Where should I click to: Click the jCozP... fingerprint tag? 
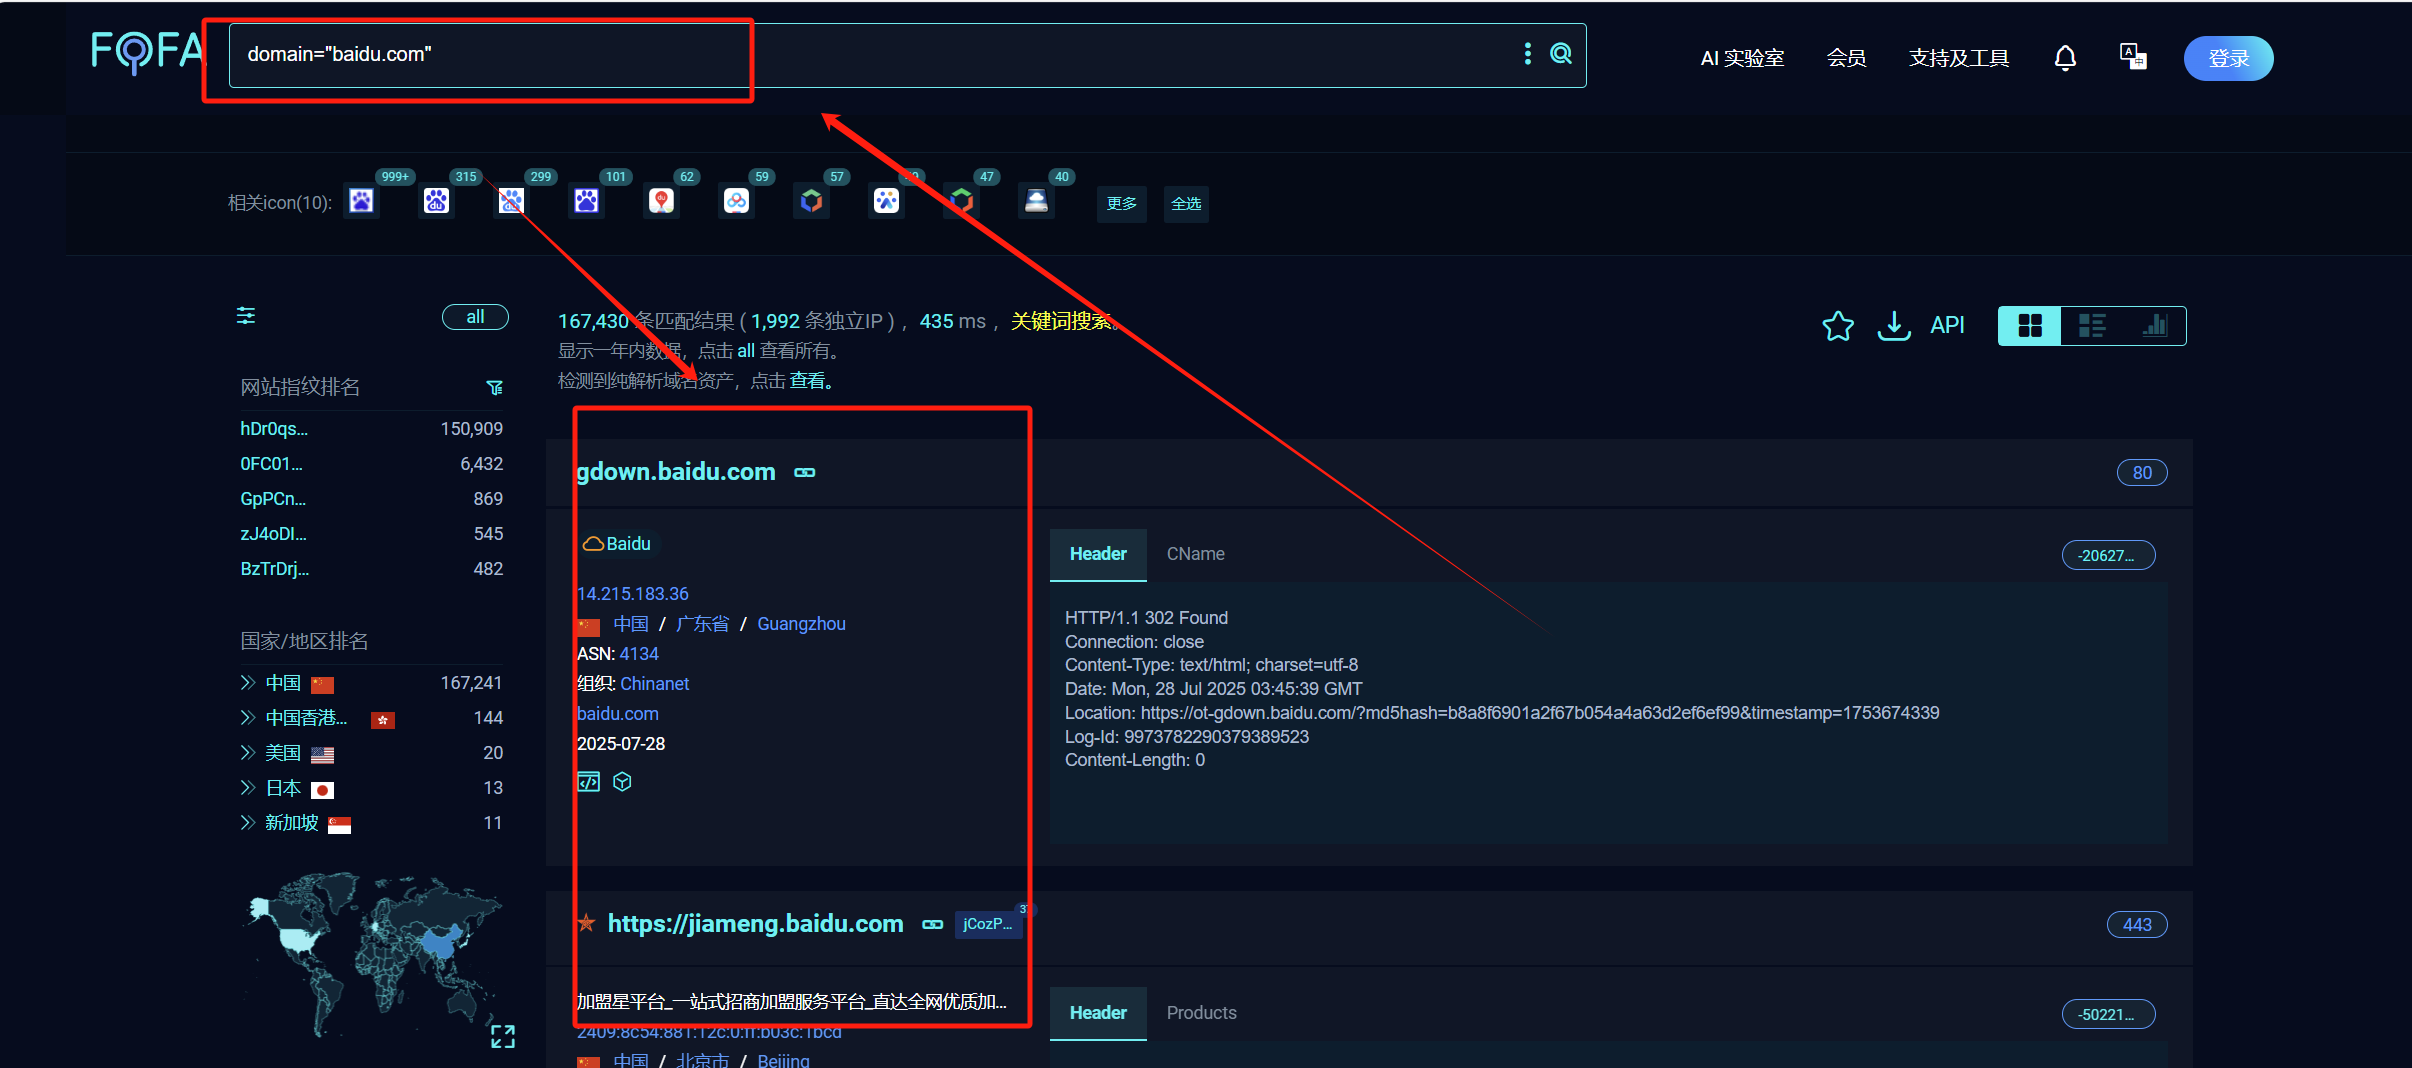click(x=987, y=924)
